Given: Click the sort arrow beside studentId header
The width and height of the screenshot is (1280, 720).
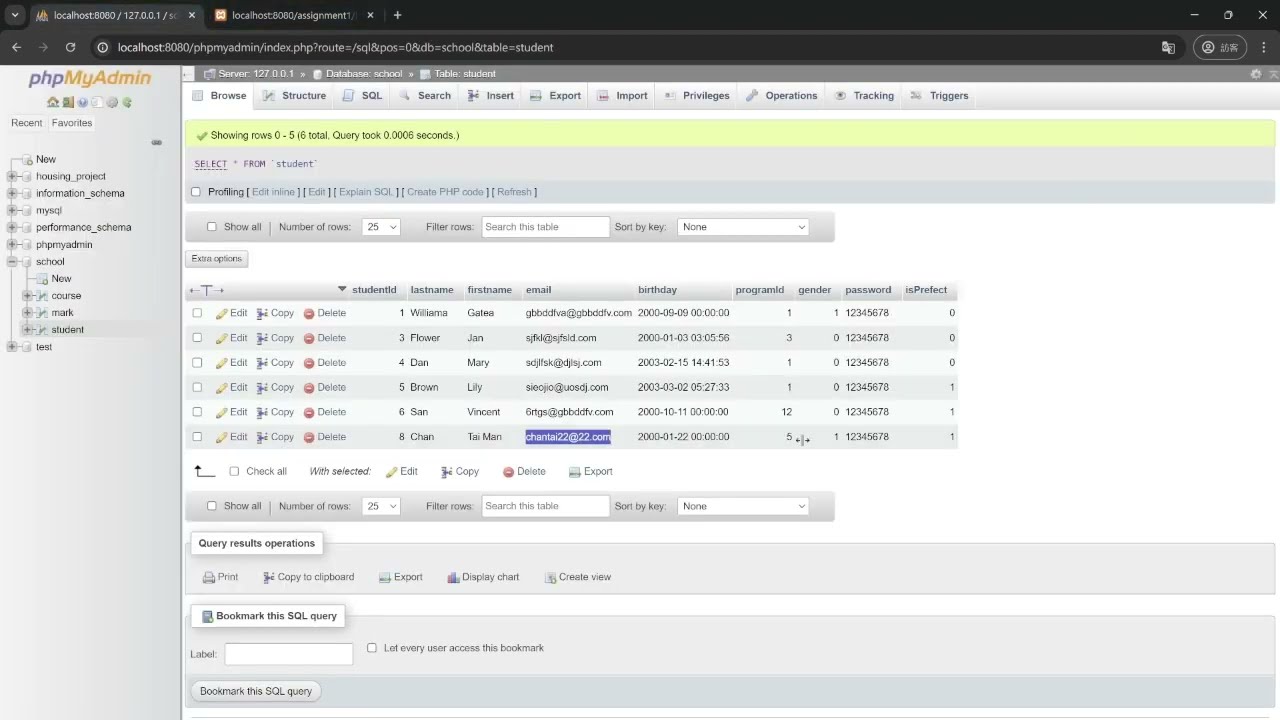Looking at the screenshot, I should tap(342, 290).
